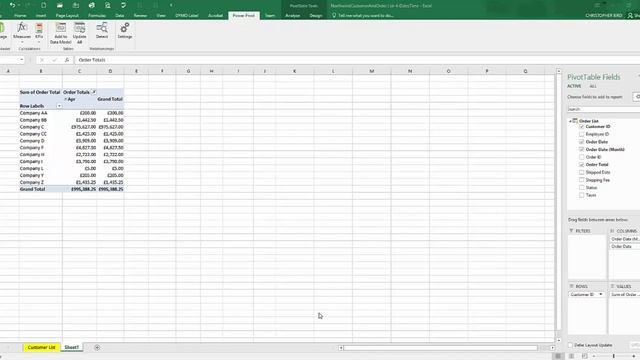Screen dimensions: 640x360
Task: Open Power Pivot Settings (gears icon)
Action: [125, 28]
